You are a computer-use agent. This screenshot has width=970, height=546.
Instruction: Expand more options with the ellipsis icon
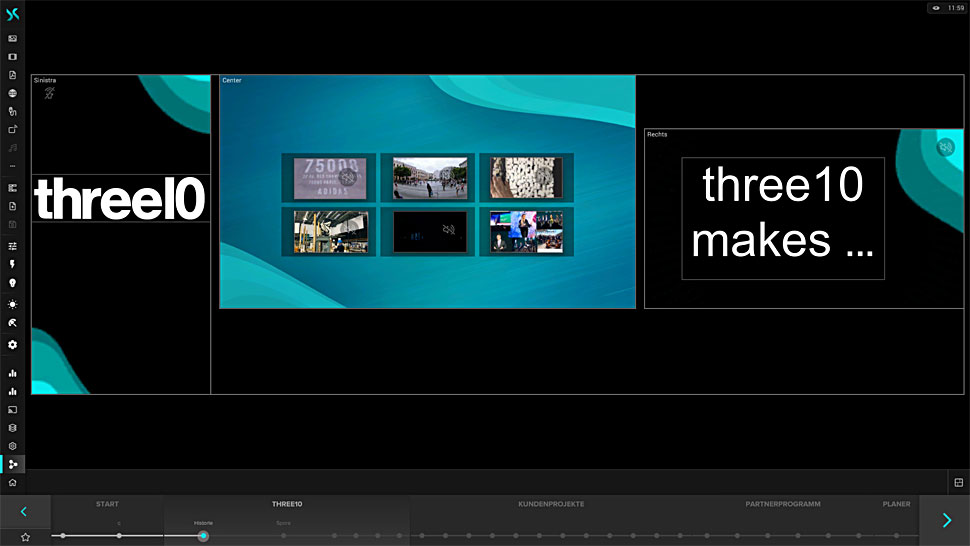(x=12, y=166)
